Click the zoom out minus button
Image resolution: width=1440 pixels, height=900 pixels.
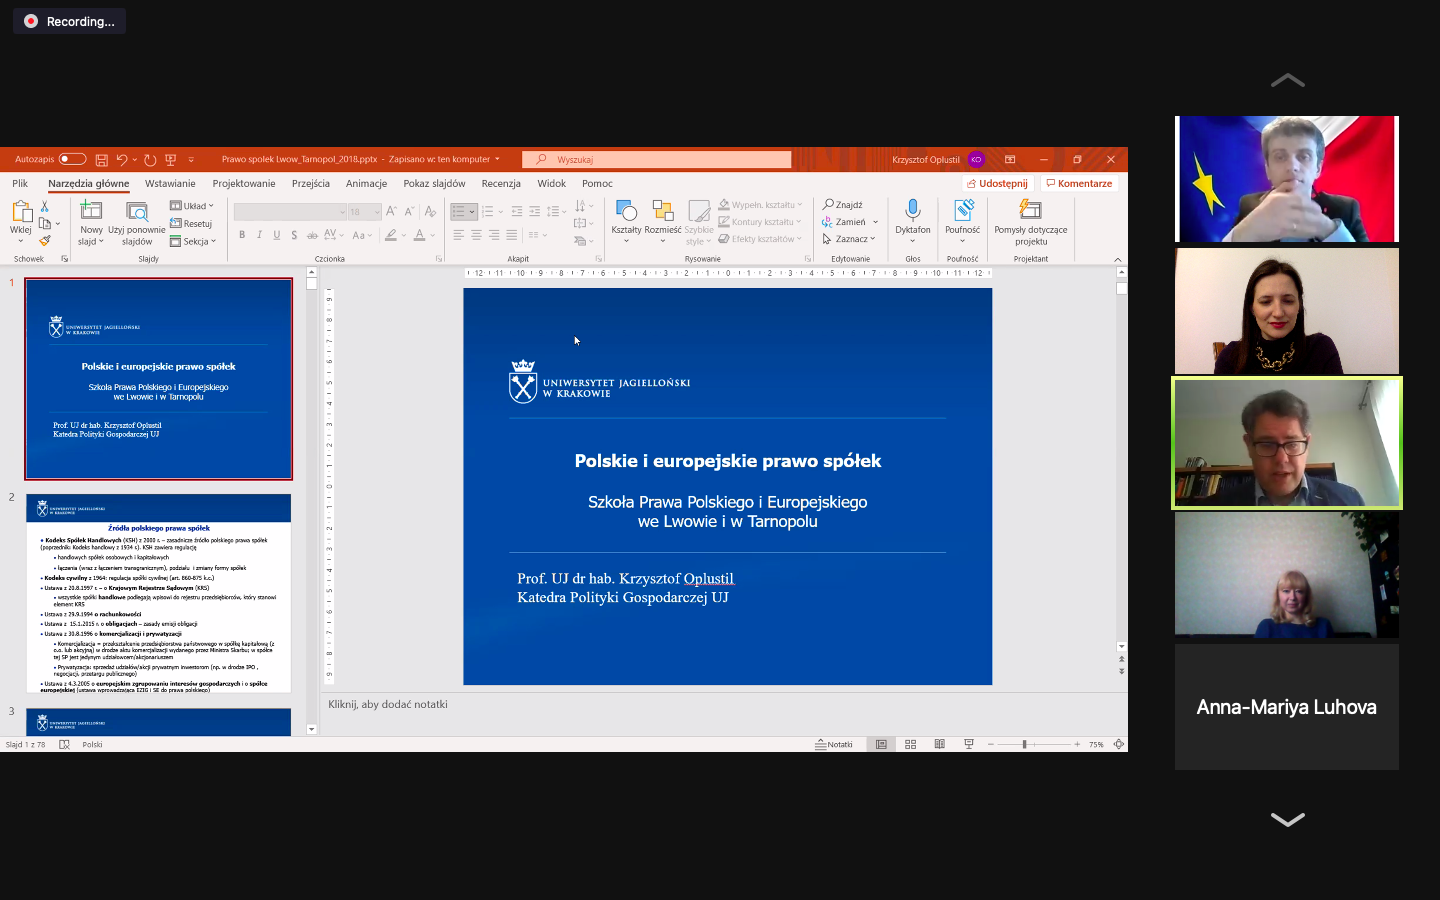click(991, 744)
